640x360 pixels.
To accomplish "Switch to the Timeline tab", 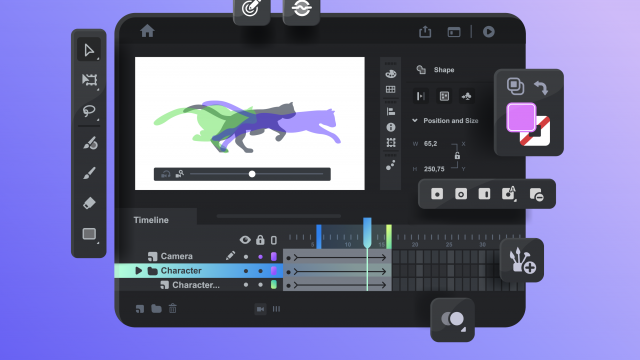I will (151, 220).
